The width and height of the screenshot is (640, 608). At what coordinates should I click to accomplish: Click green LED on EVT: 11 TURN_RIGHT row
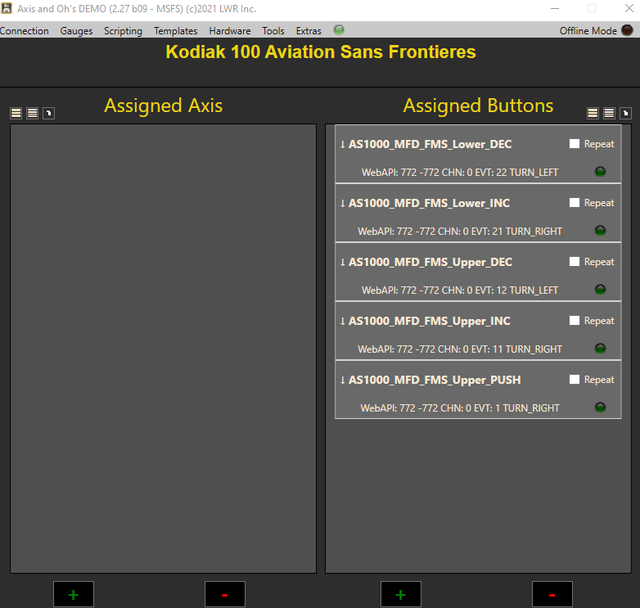(x=600, y=348)
